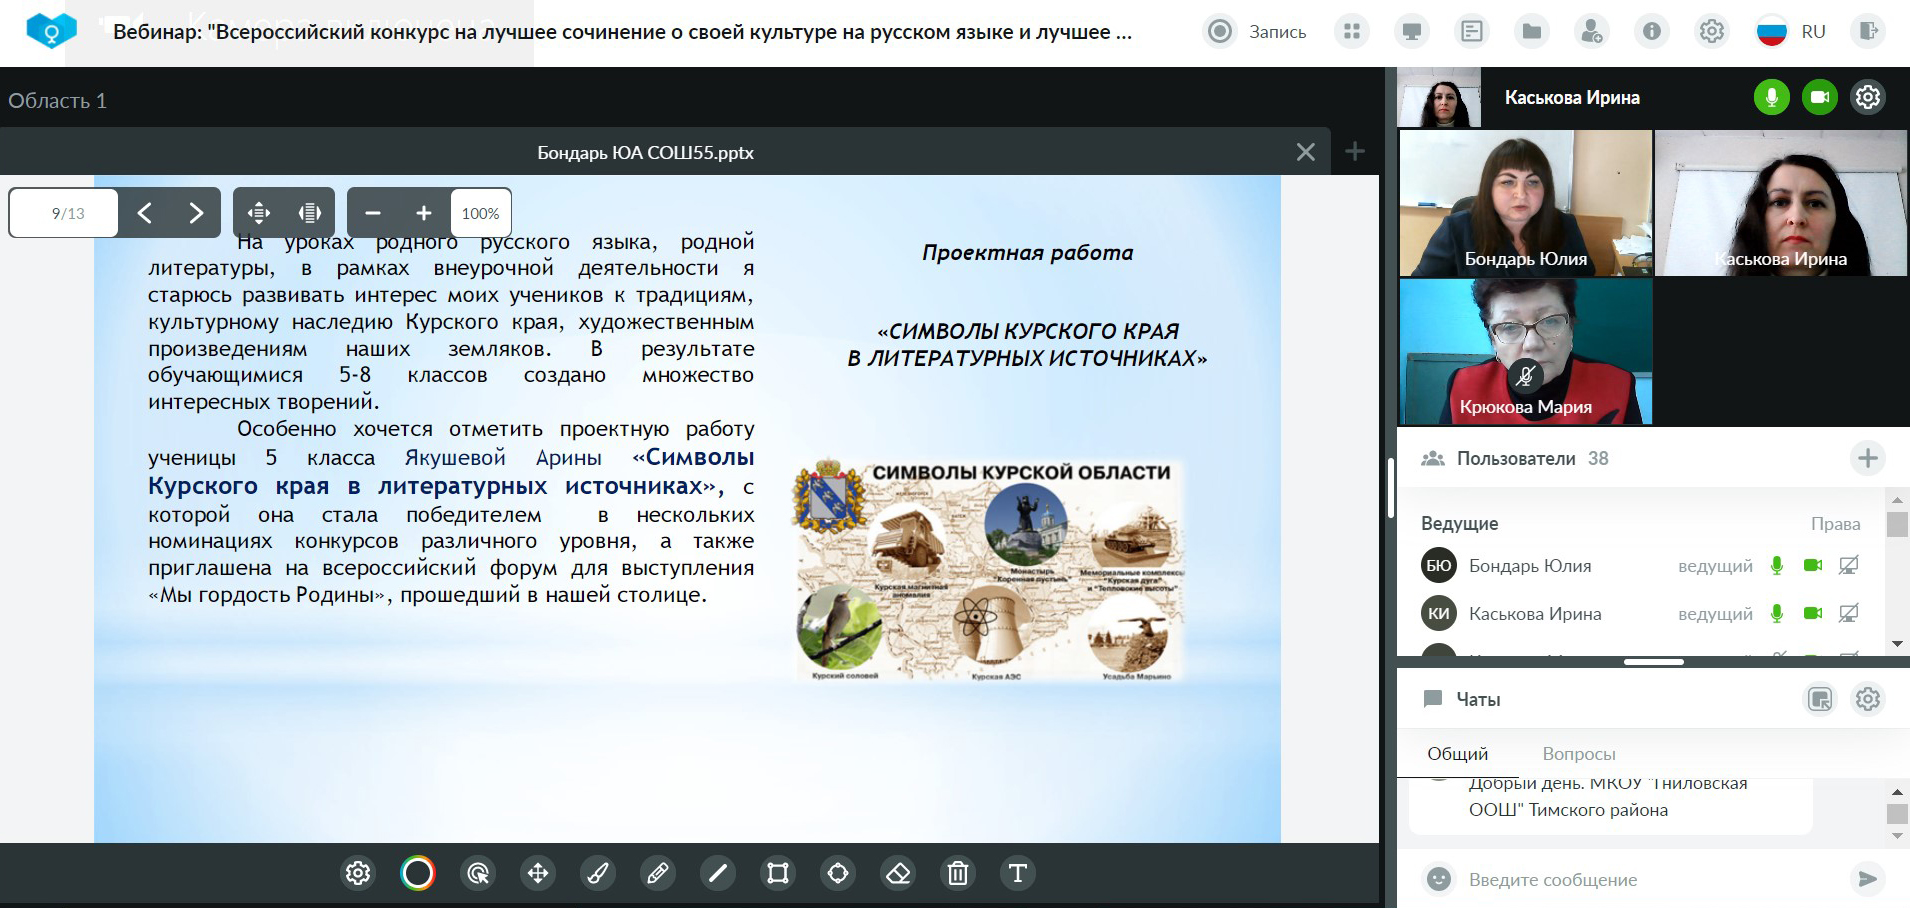1910x908 pixels.
Task: Click Пользователи 38 header
Action: (1515, 458)
